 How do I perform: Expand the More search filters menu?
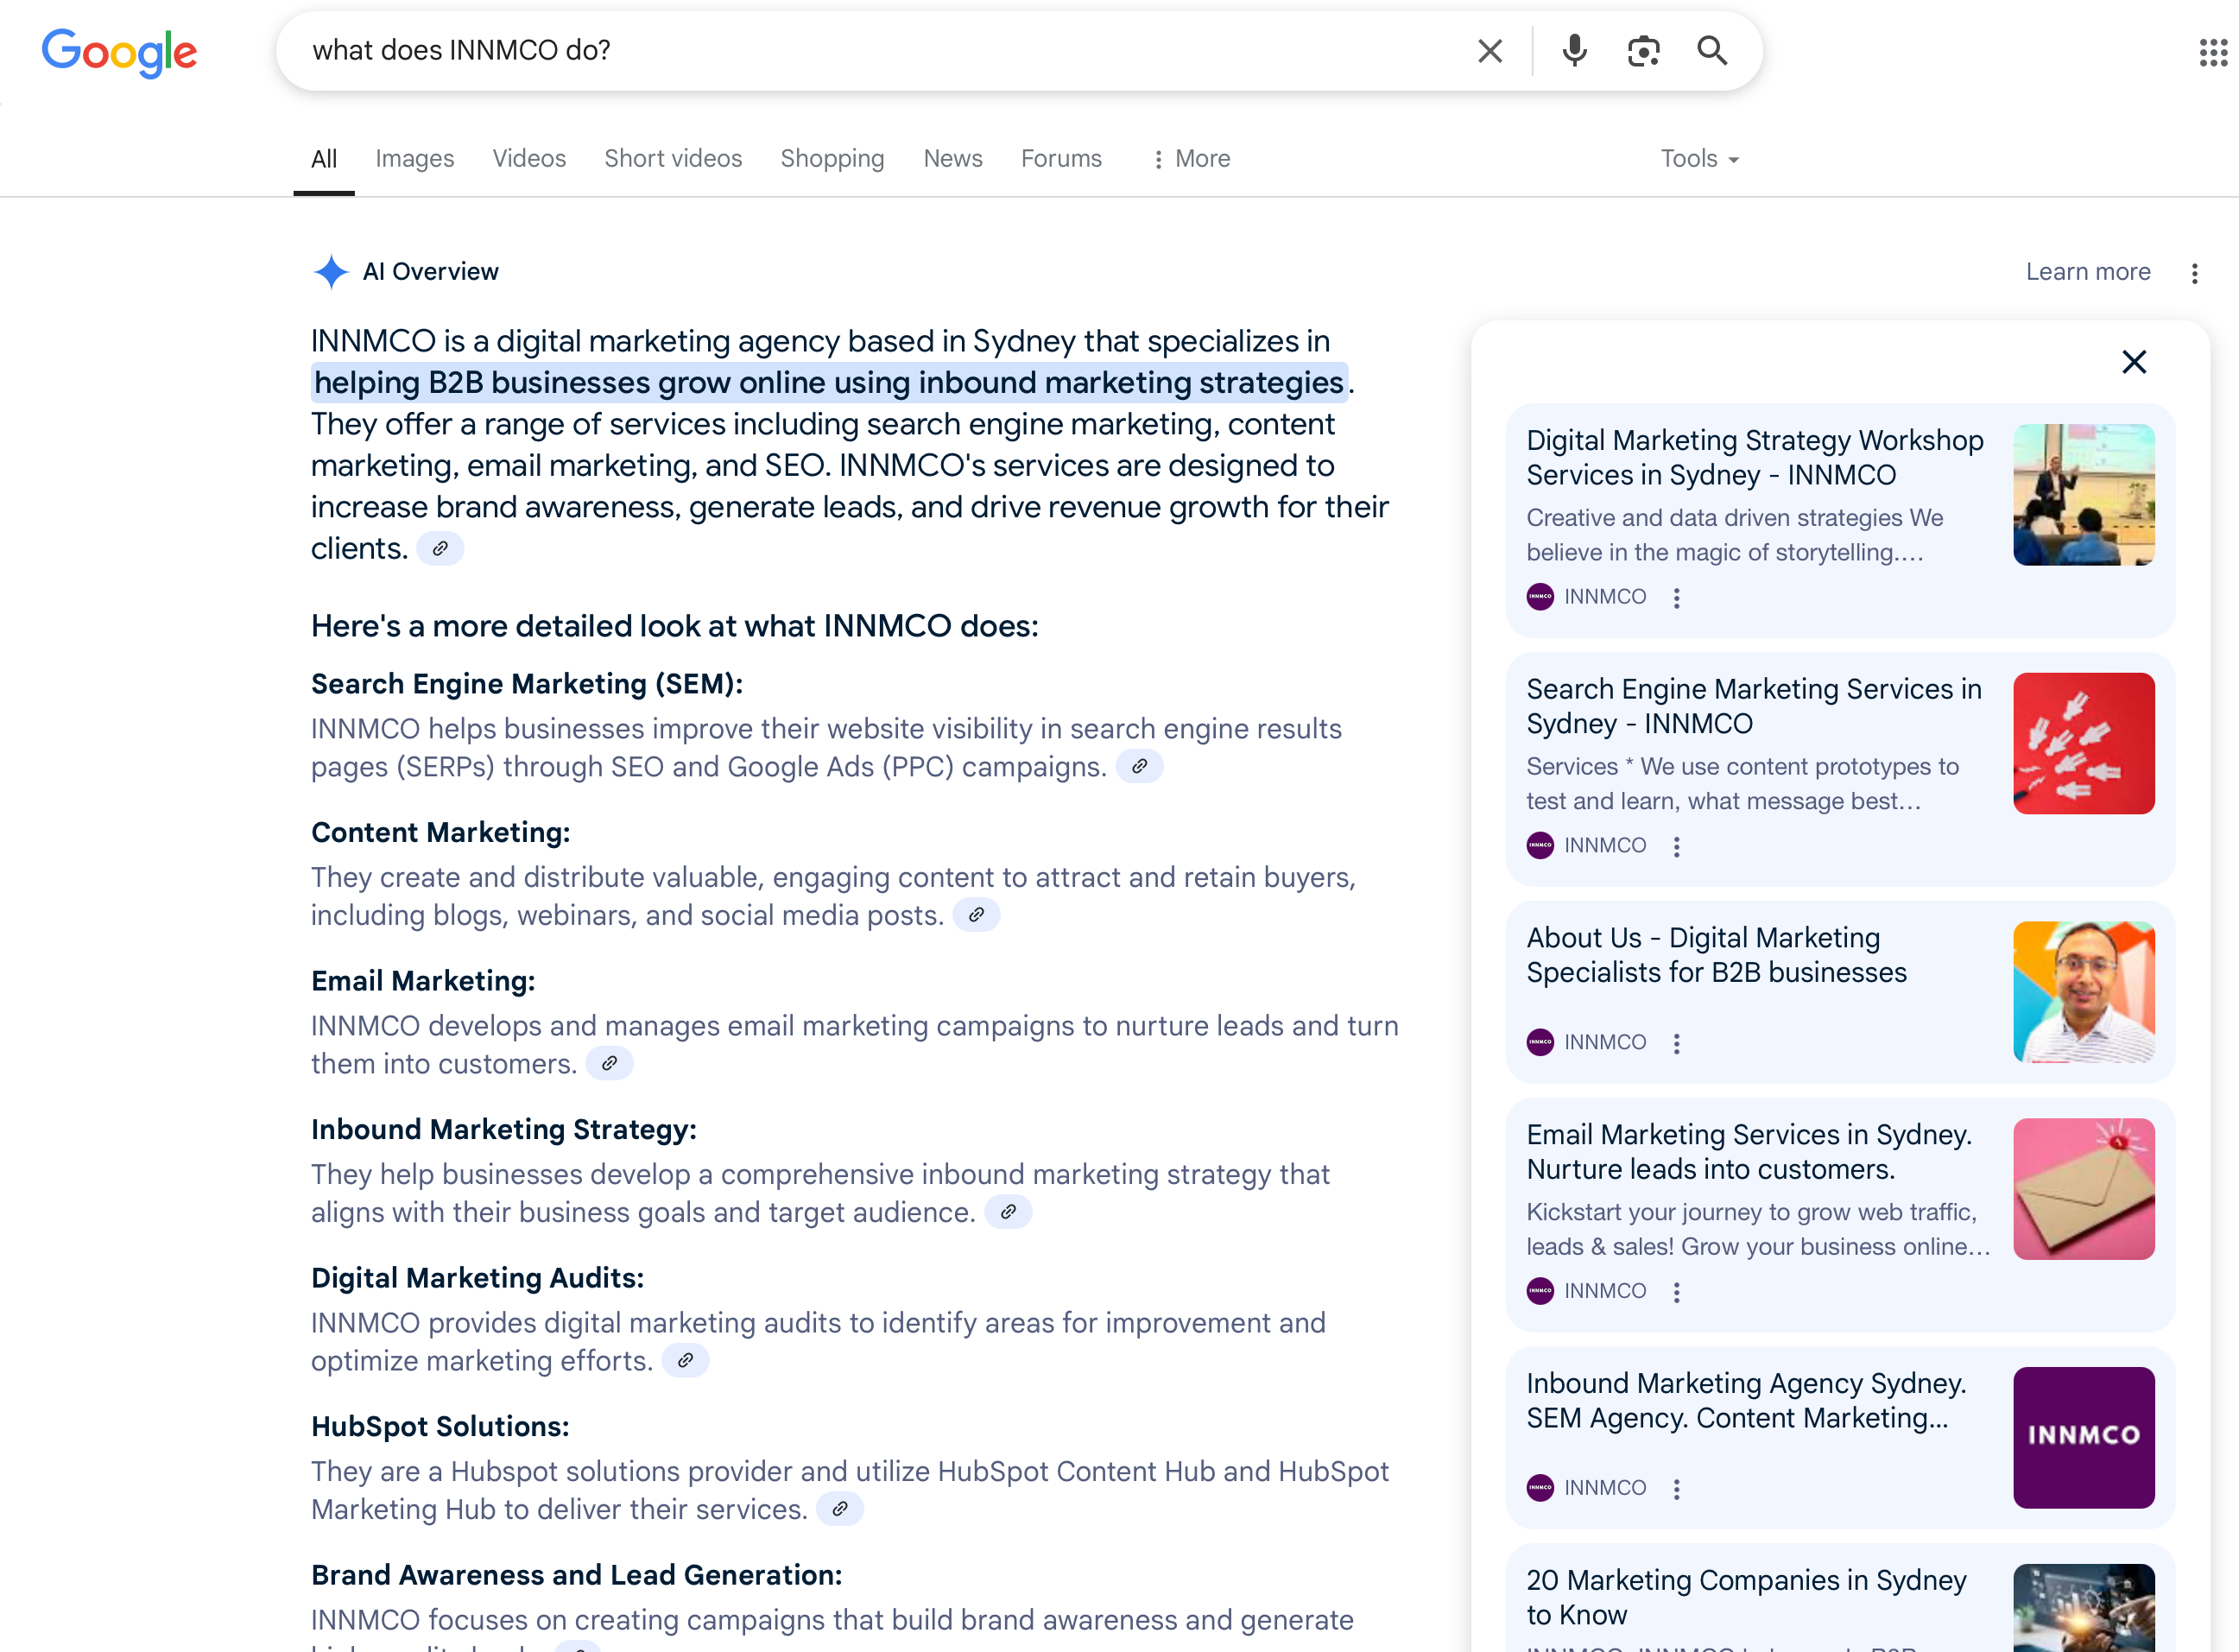tap(1191, 159)
